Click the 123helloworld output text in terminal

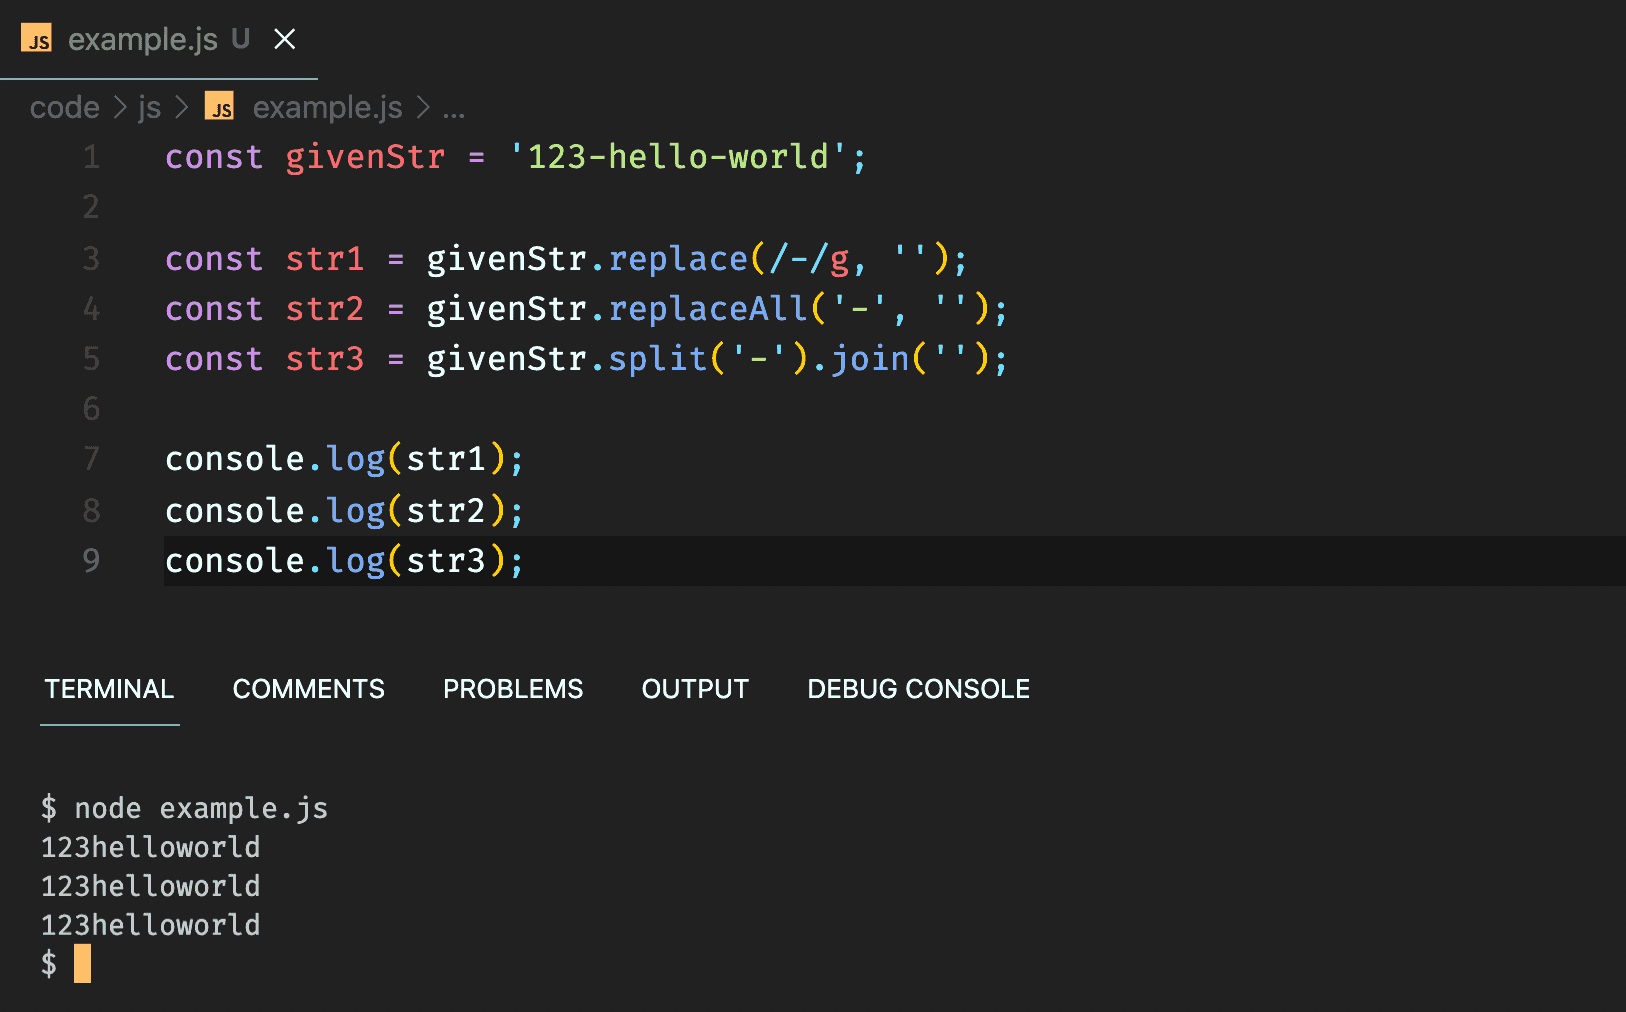point(150,846)
